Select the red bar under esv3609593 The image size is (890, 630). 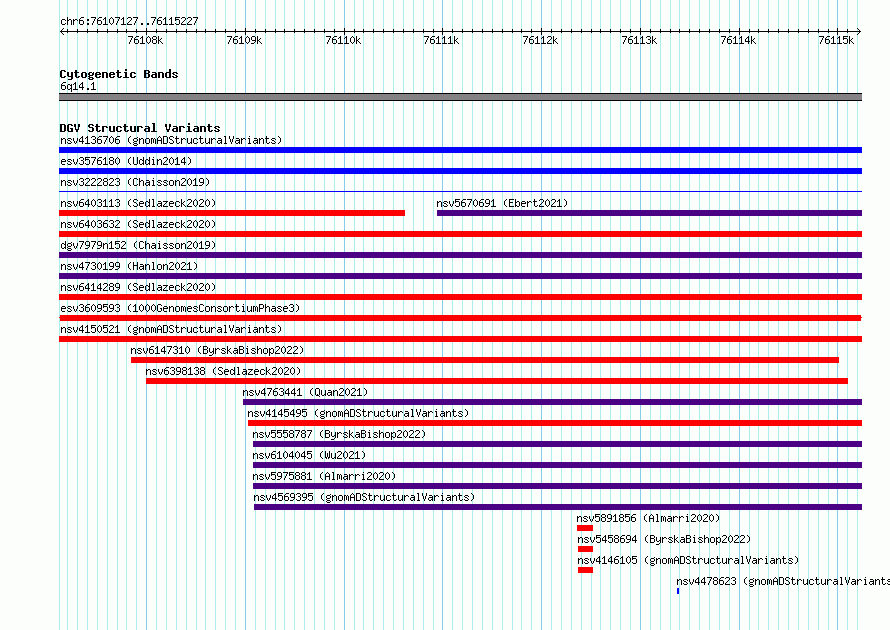click(460, 318)
